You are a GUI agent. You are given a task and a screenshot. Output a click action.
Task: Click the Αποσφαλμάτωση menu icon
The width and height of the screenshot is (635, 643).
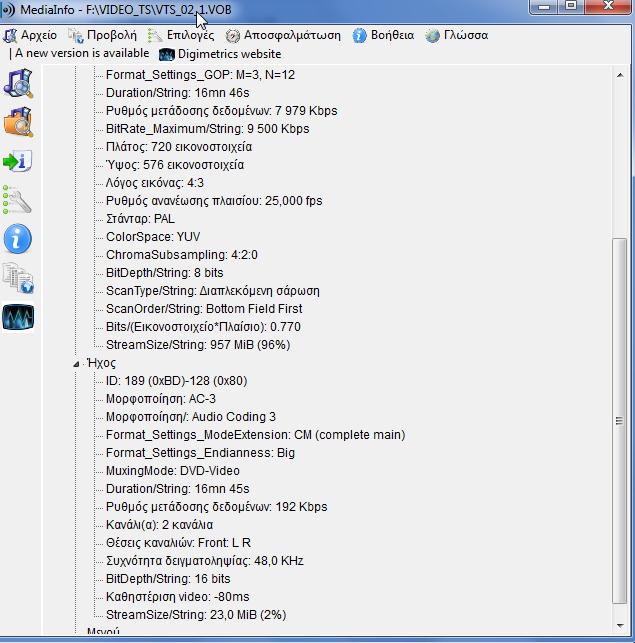click(233, 36)
